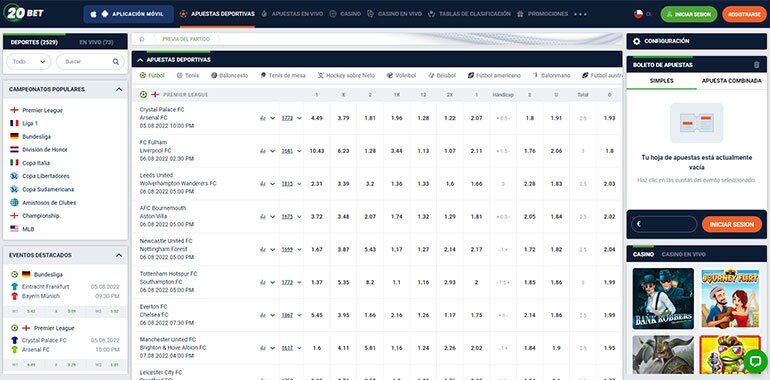Click the Aplicación Móvil button
This screenshot has width=770, height=380.
(128, 14)
